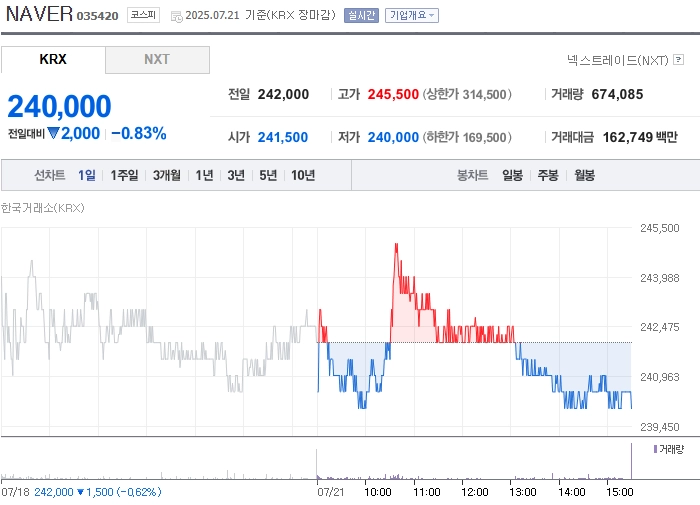Click the -0.83% change rate

(x=139, y=133)
